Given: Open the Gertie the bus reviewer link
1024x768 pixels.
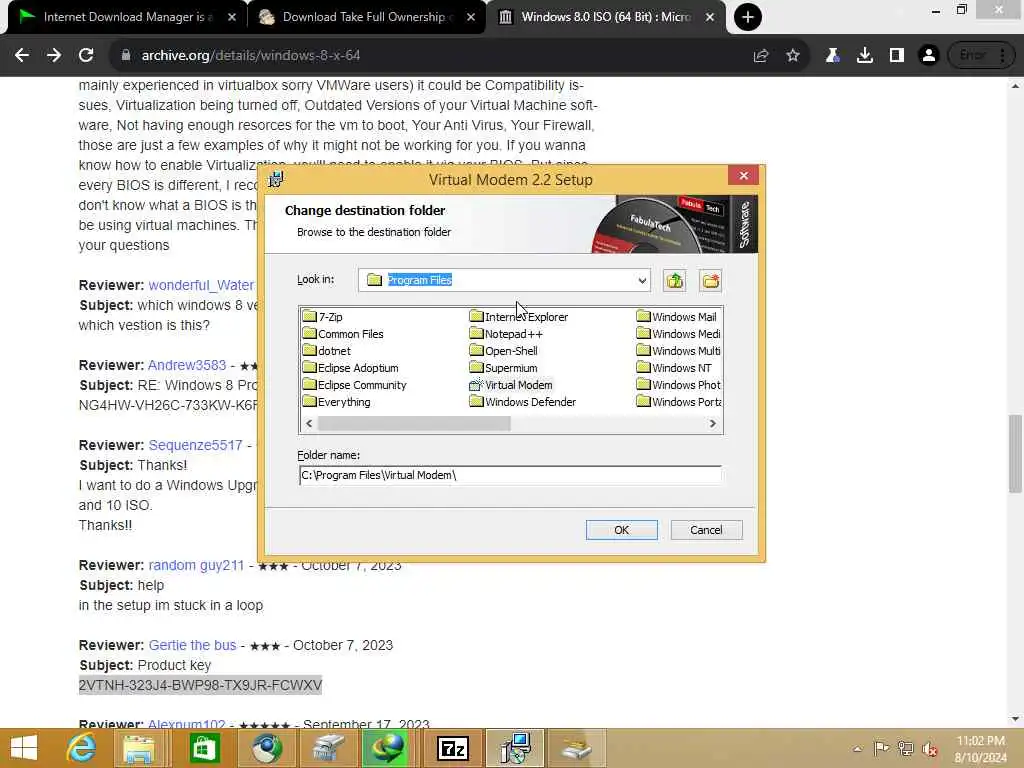Looking at the screenshot, I should 192,645.
